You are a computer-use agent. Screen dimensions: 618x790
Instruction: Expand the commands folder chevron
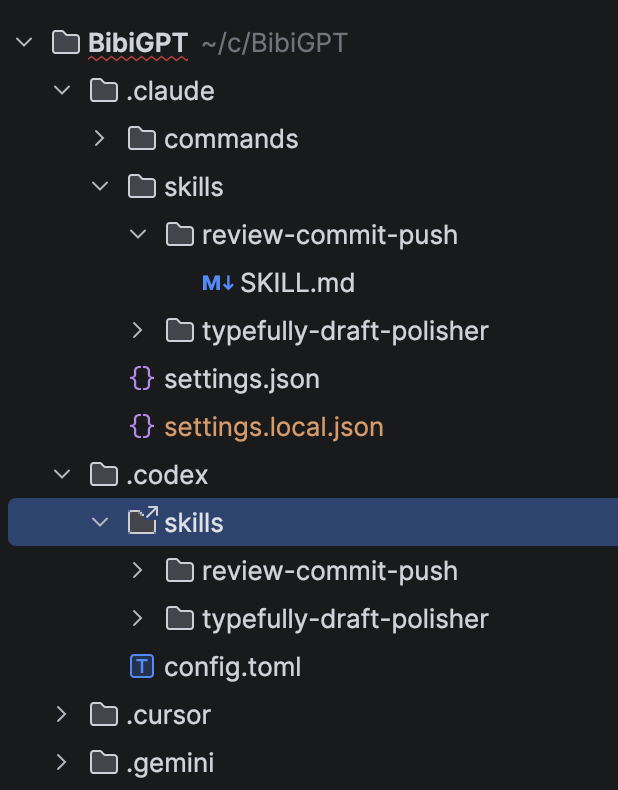(x=99, y=139)
